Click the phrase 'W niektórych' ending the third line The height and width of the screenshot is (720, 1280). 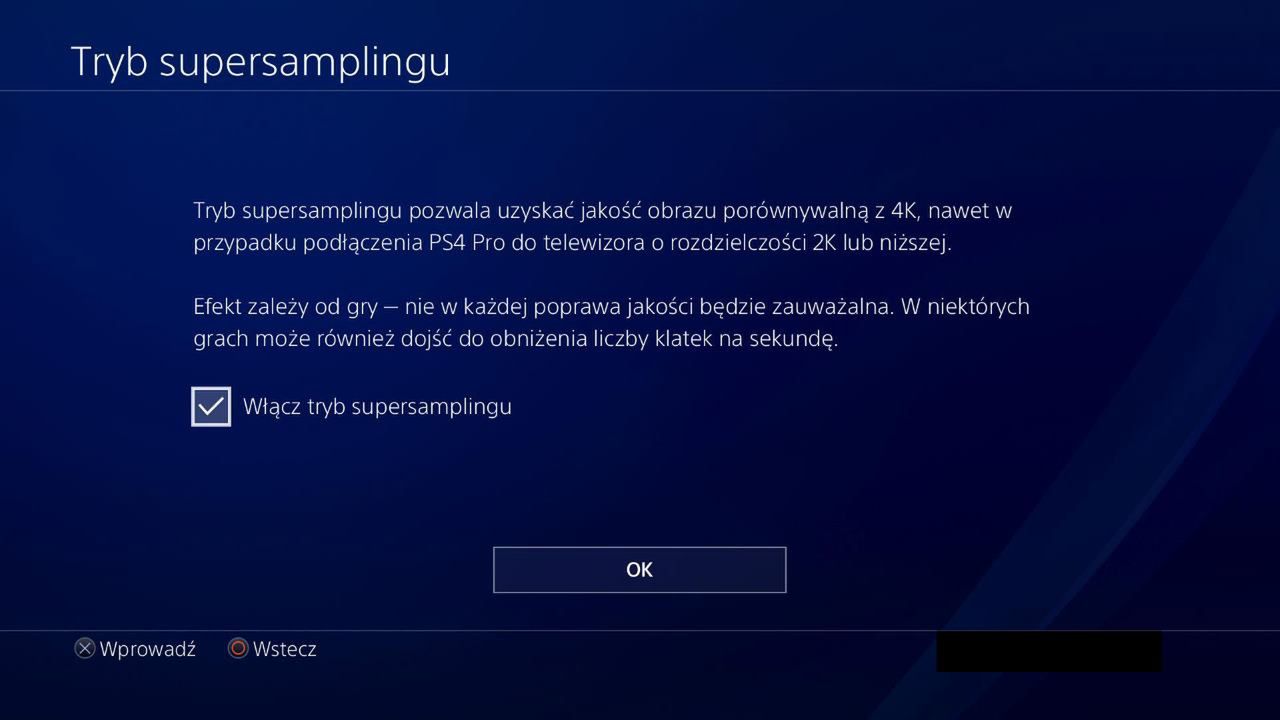965,307
